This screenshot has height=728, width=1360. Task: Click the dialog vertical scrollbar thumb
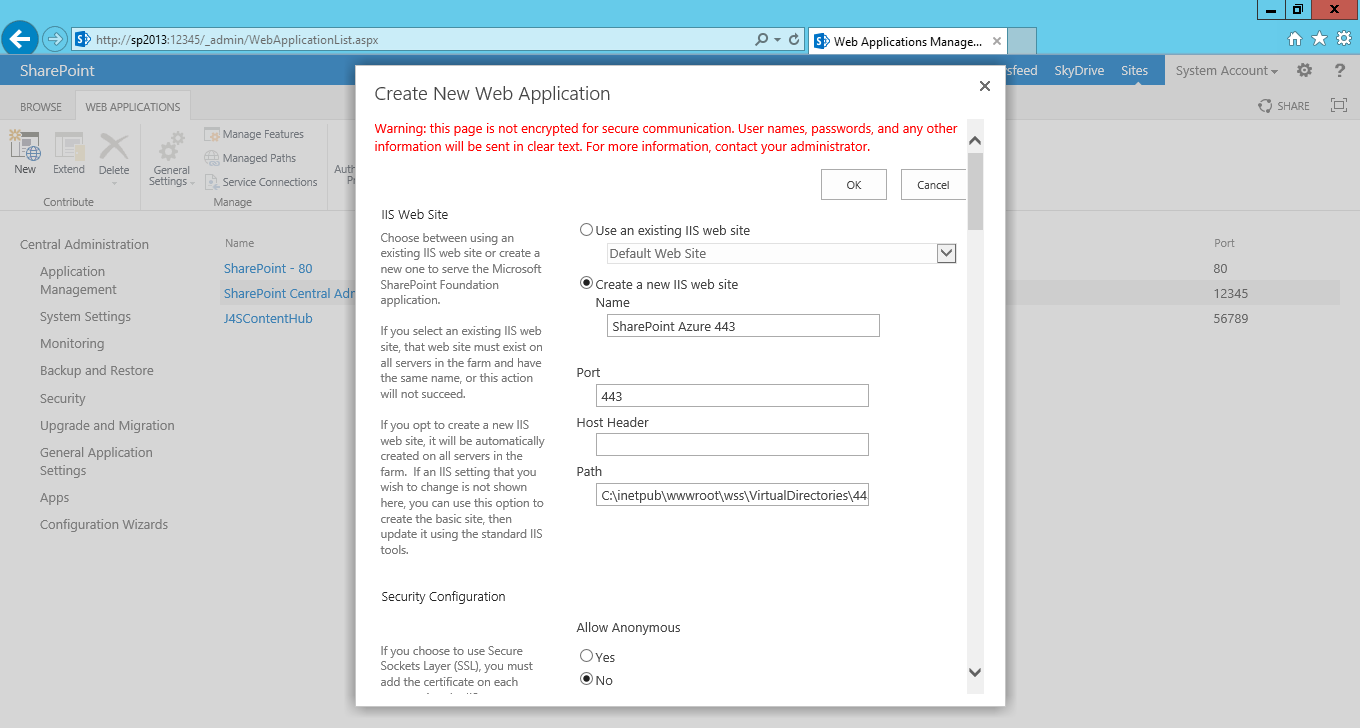click(976, 192)
